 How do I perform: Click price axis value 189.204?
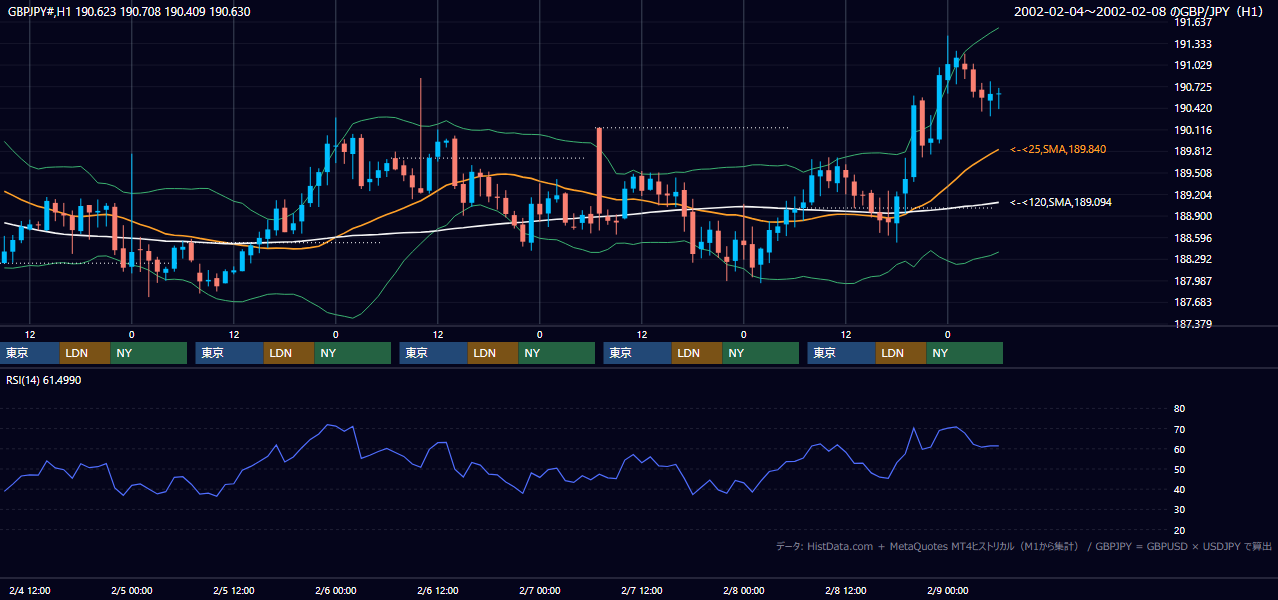(x=1193, y=195)
